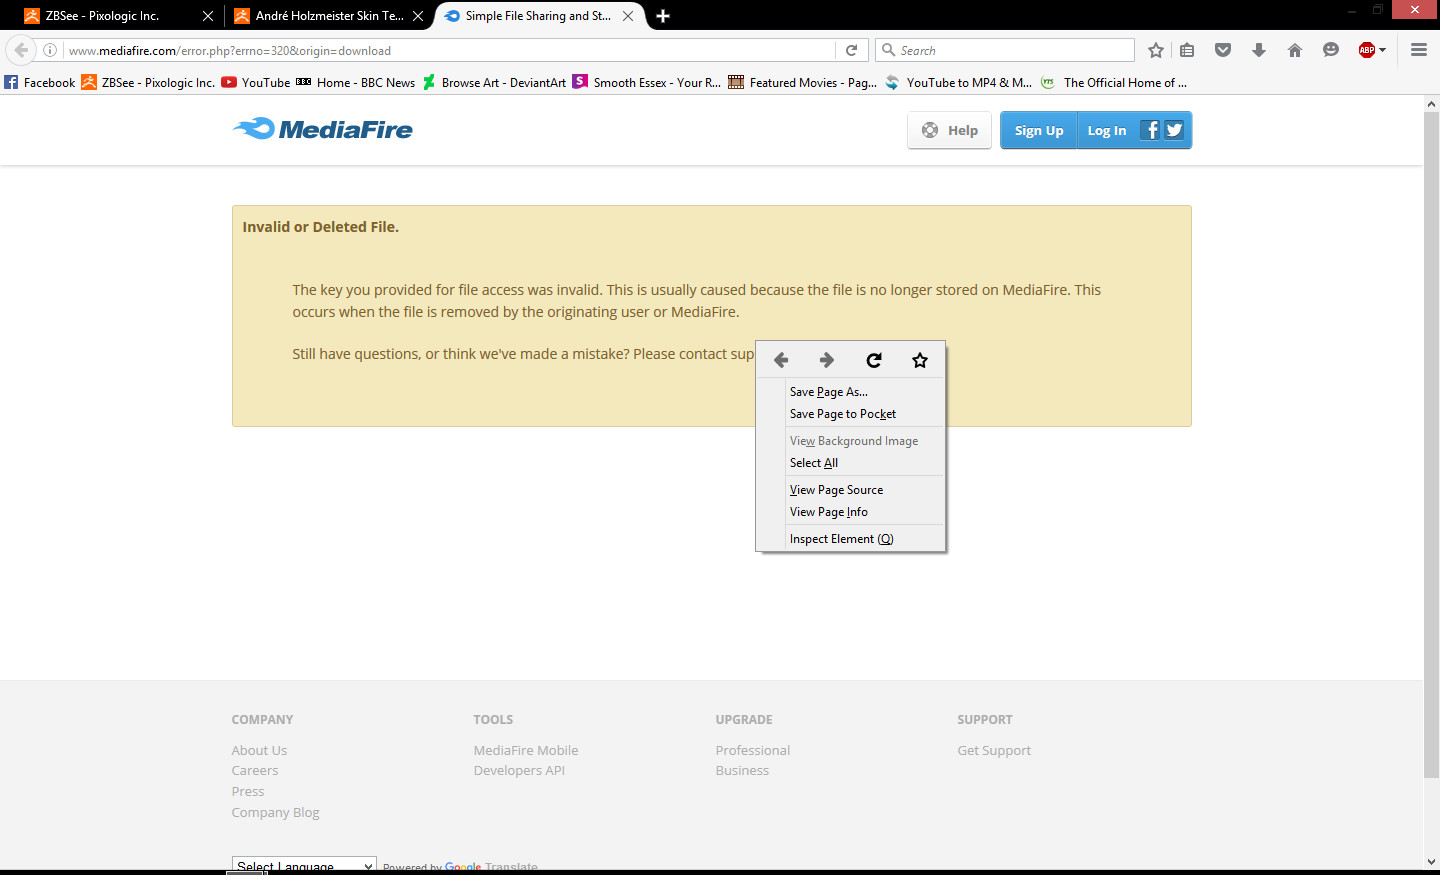Open the Firefox hamburger menu

pos(1419,50)
